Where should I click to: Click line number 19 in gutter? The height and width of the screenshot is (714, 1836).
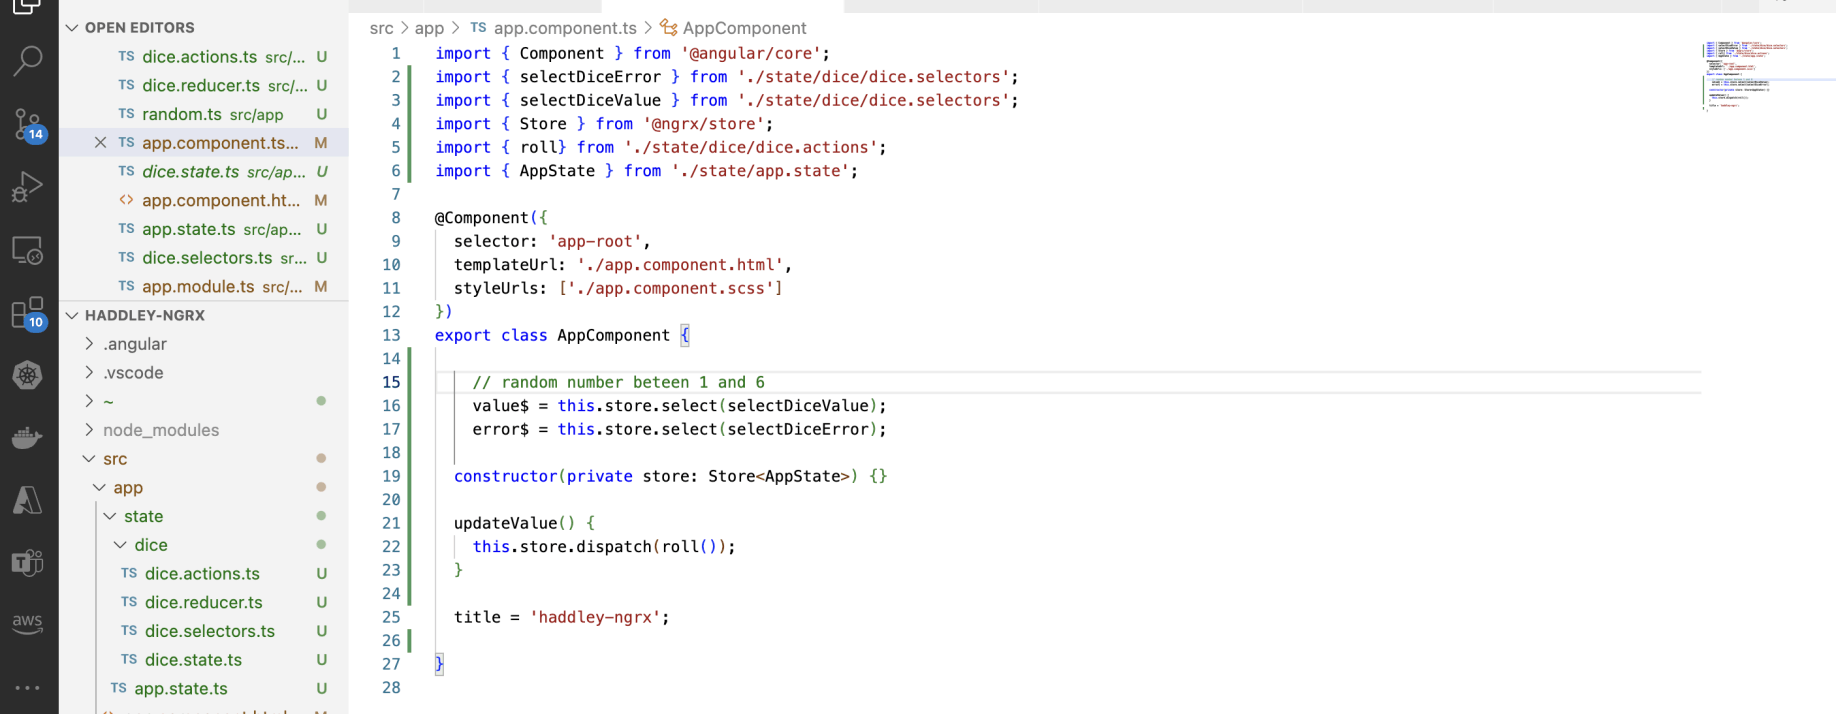(x=390, y=476)
